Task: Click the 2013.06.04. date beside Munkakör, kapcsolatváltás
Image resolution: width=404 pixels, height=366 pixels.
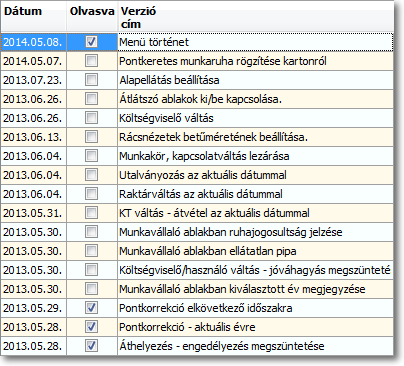Action: pos(33,156)
